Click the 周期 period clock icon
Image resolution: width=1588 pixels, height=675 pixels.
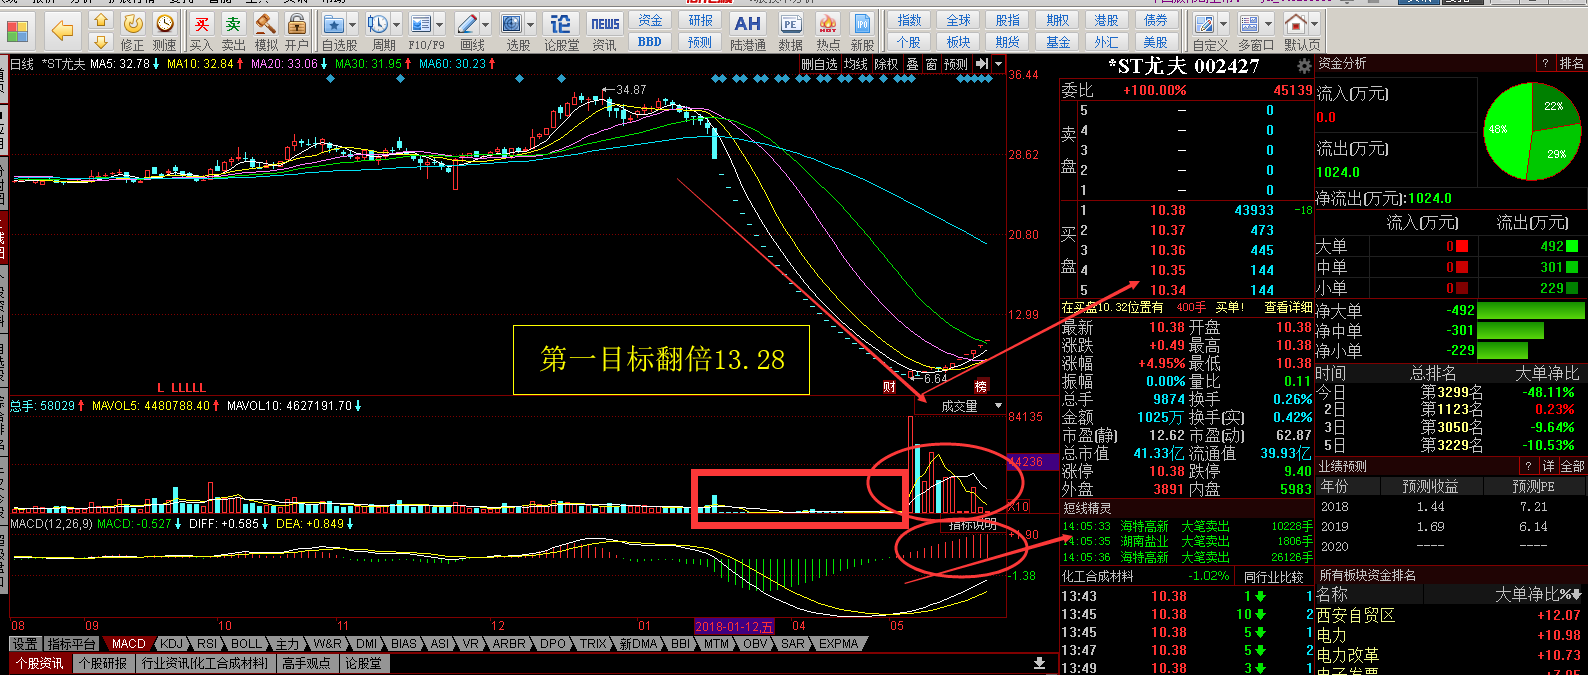click(x=378, y=24)
